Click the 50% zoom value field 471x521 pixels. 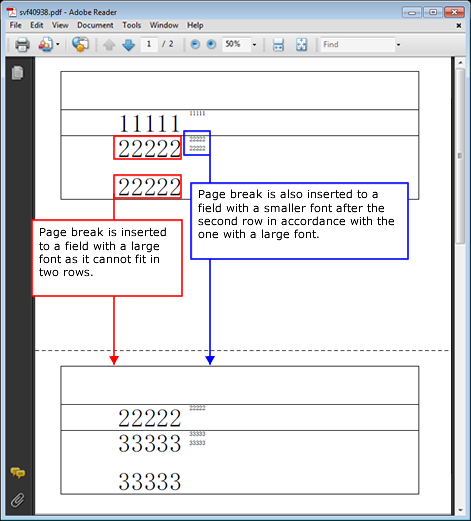point(236,44)
